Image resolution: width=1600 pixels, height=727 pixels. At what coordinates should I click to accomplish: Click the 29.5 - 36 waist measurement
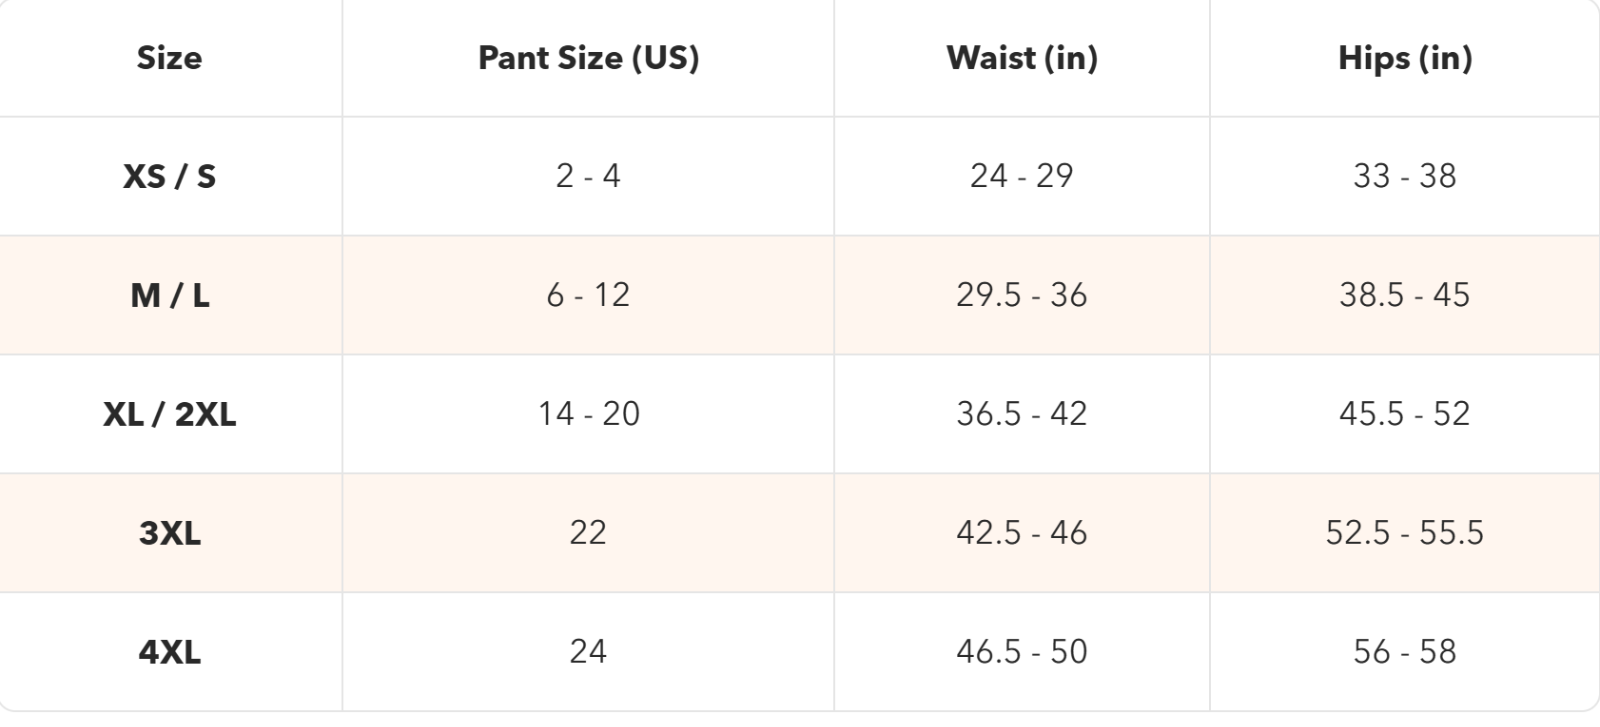[1022, 295]
